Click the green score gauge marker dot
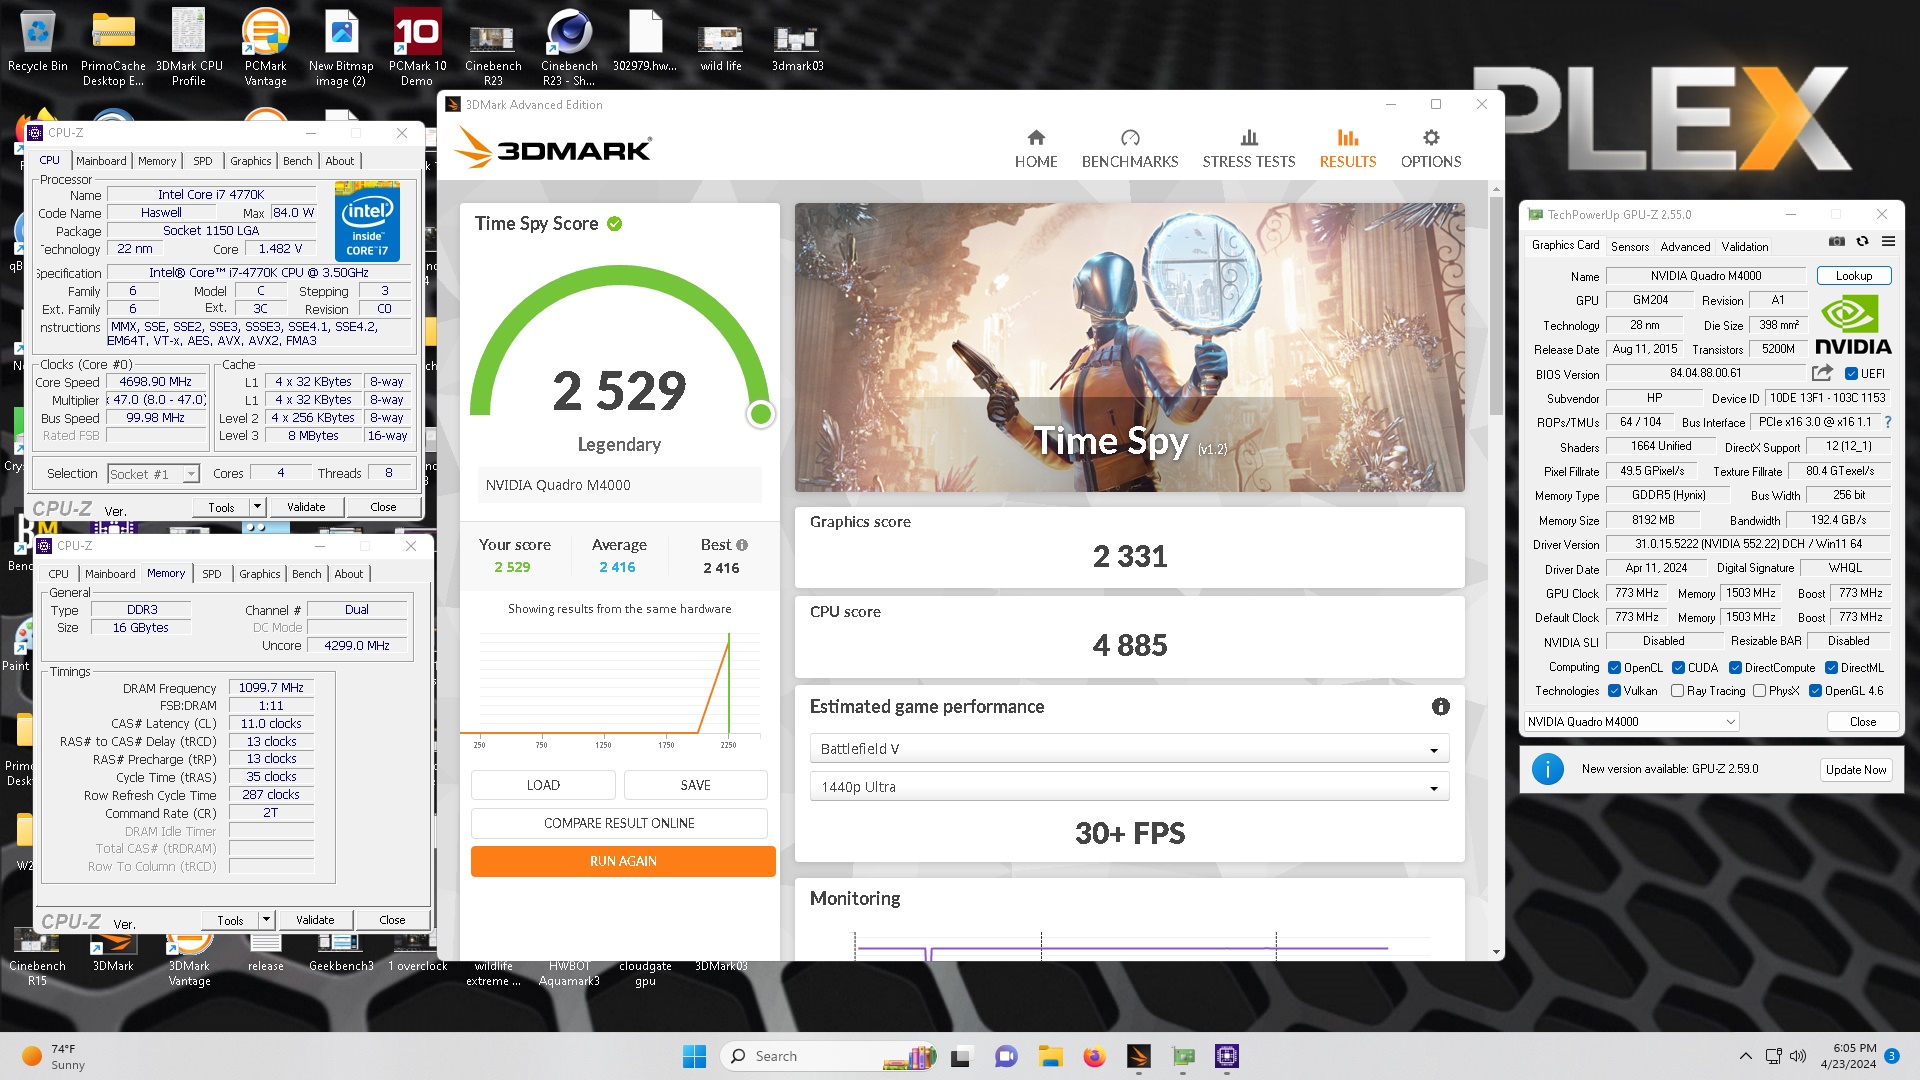Screen dimensions: 1920x1080 click(x=761, y=414)
